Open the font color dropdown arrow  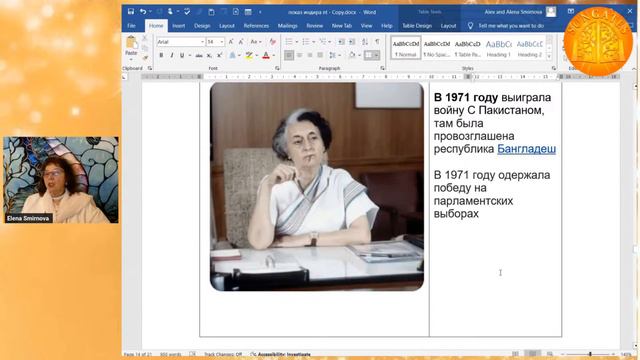point(273,55)
